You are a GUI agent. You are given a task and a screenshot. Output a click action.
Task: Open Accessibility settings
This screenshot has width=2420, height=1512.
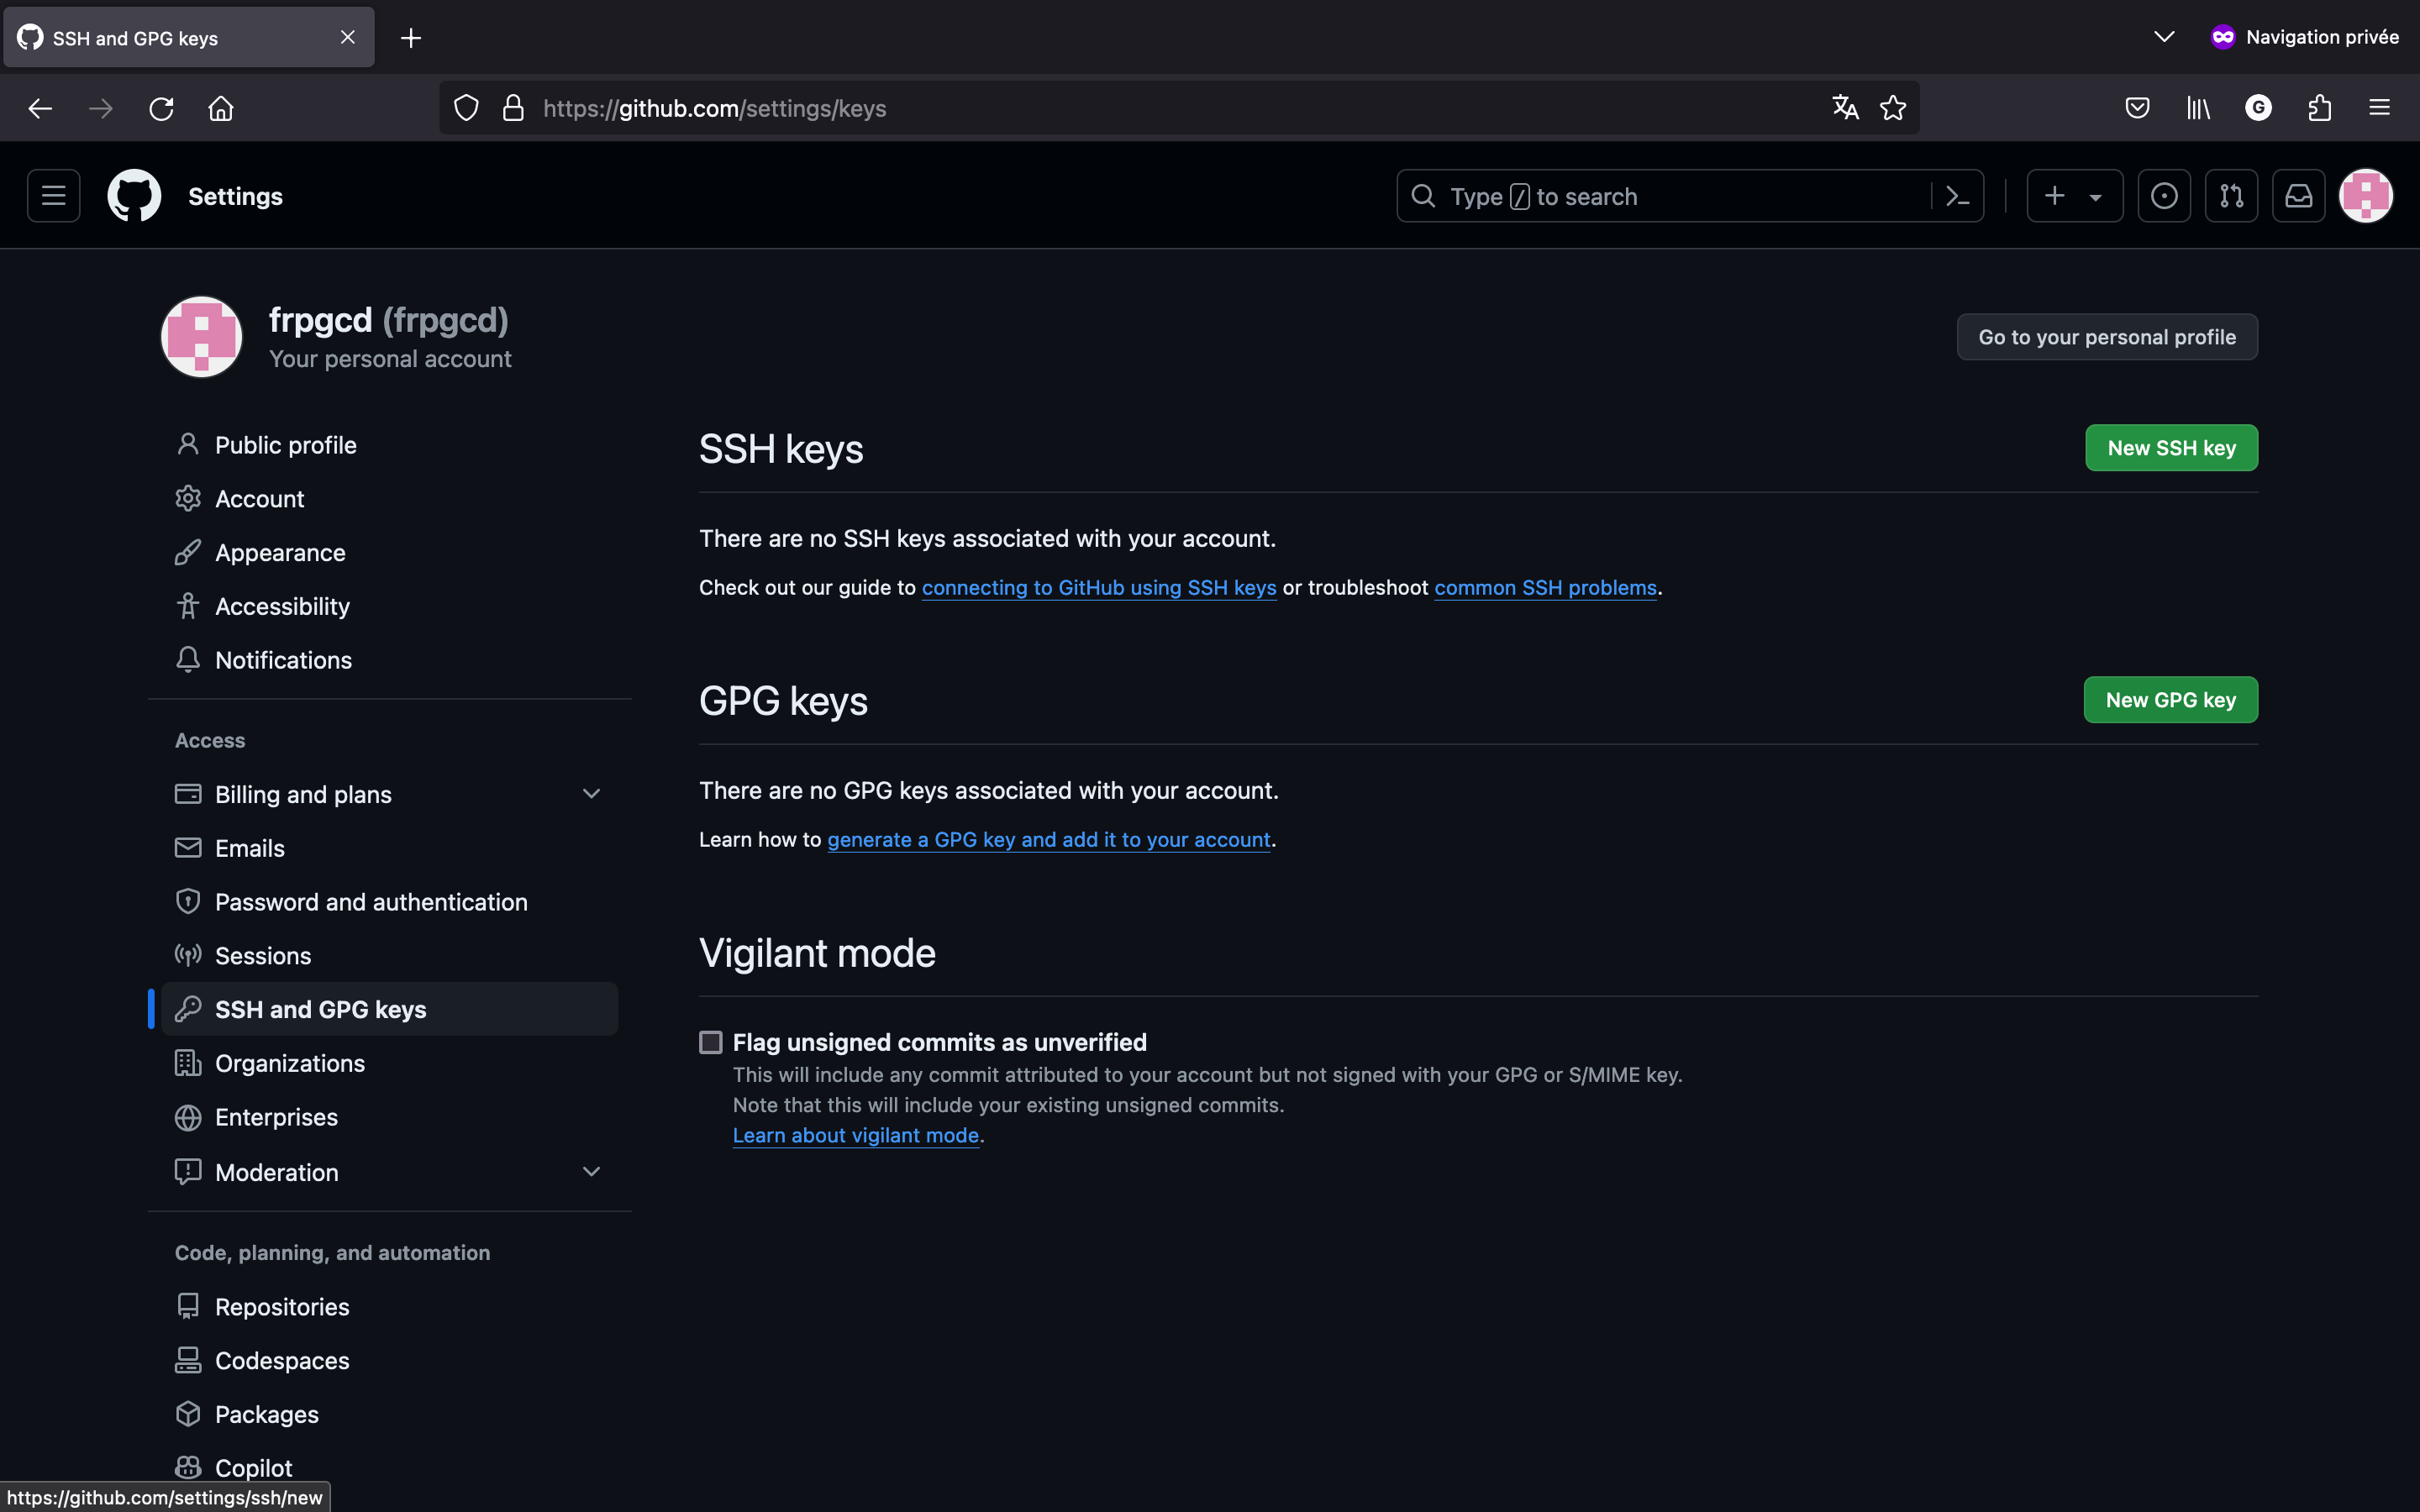(x=390, y=607)
